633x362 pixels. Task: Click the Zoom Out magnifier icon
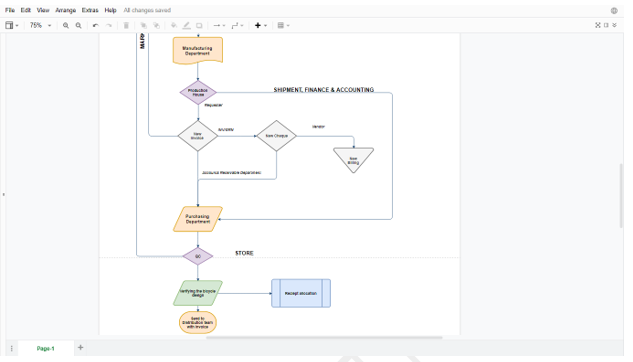coord(79,25)
